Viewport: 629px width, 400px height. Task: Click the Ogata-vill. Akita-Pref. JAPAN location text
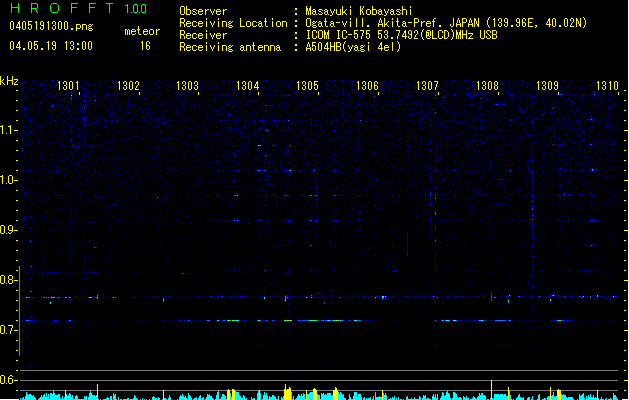(446, 23)
